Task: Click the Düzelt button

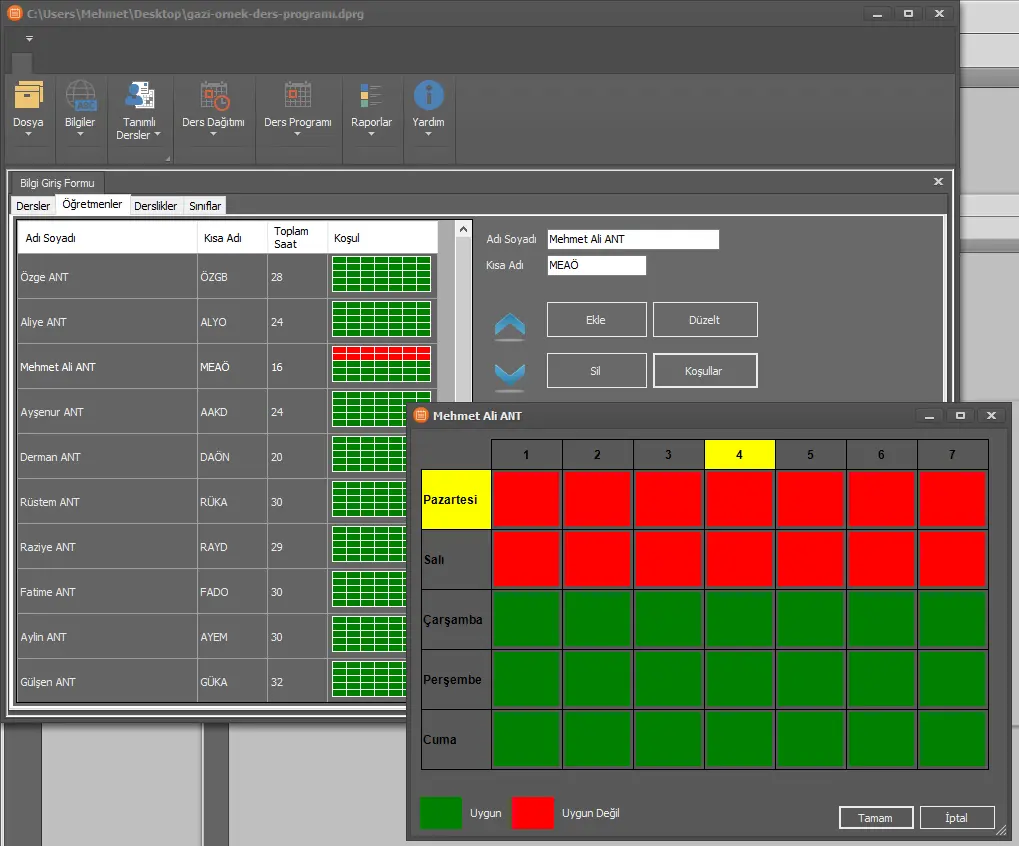Action: point(704,320)
